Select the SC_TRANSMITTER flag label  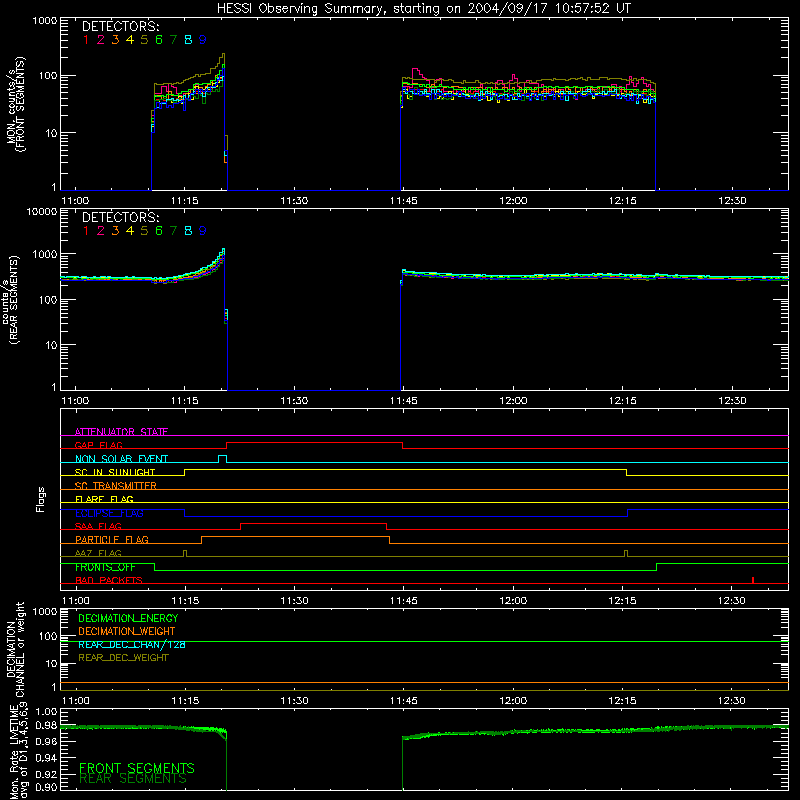(x=115, y=485)
